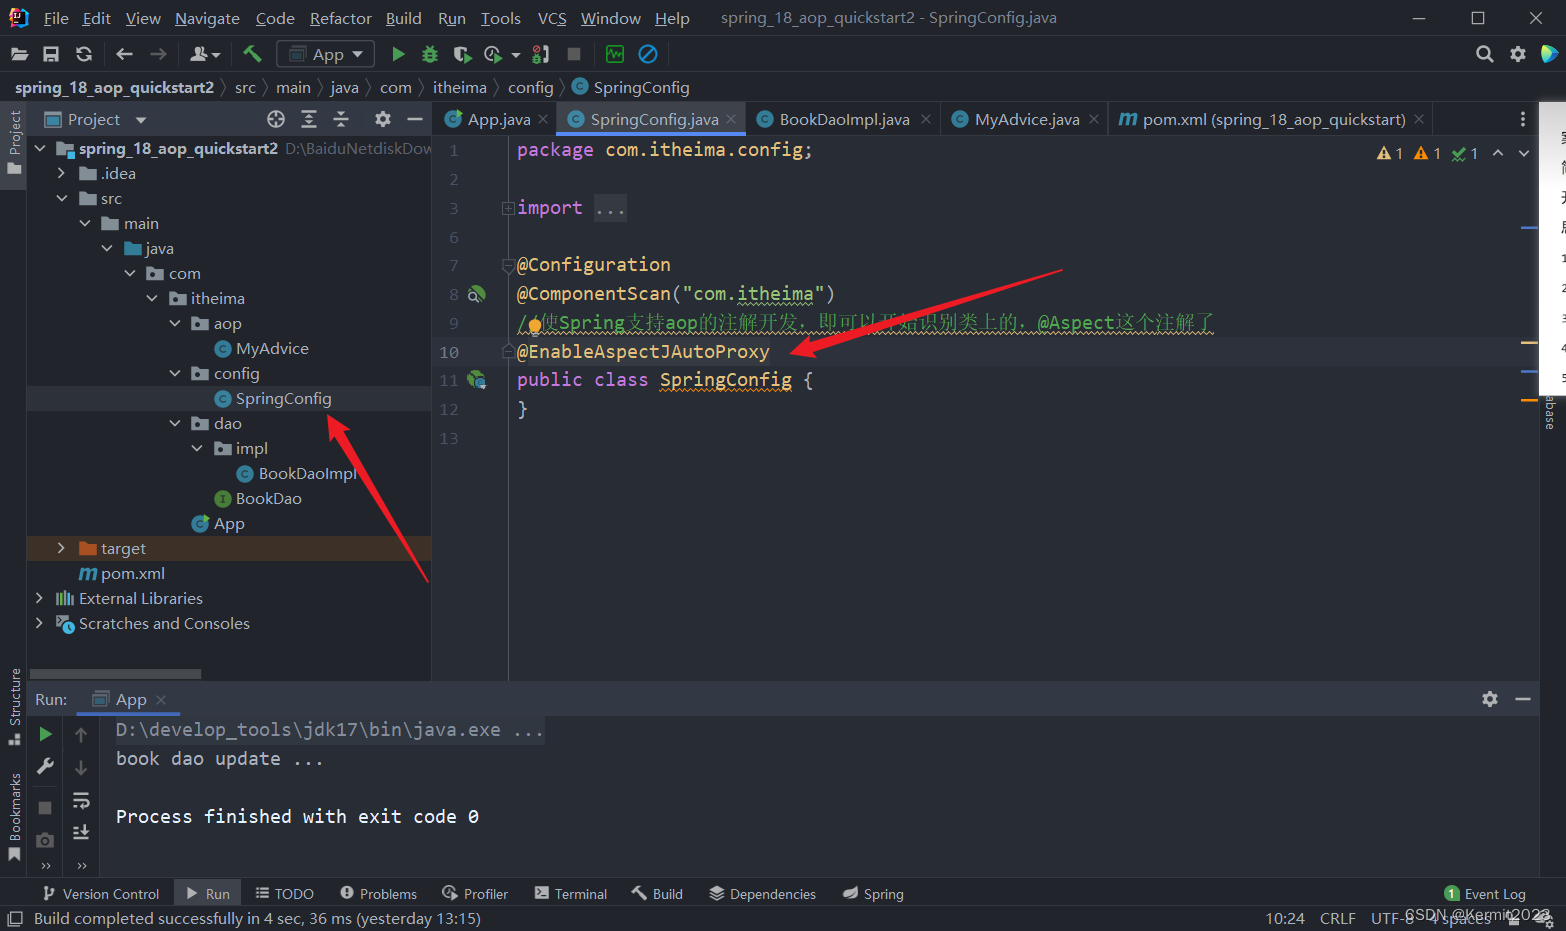This screenshot has height=931, width=1566.
Task: Click the wrench icon in Run panel
Action: 45,766
